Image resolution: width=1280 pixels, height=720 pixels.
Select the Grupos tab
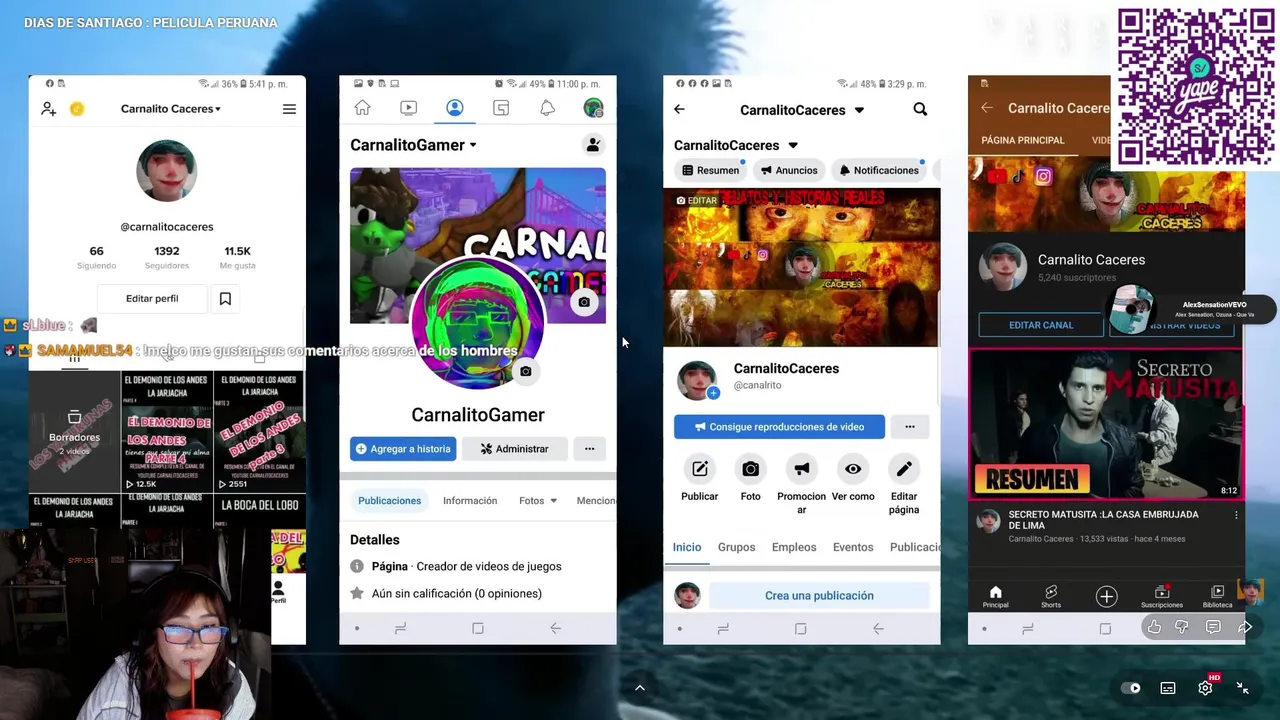click(x=736, y=547)
